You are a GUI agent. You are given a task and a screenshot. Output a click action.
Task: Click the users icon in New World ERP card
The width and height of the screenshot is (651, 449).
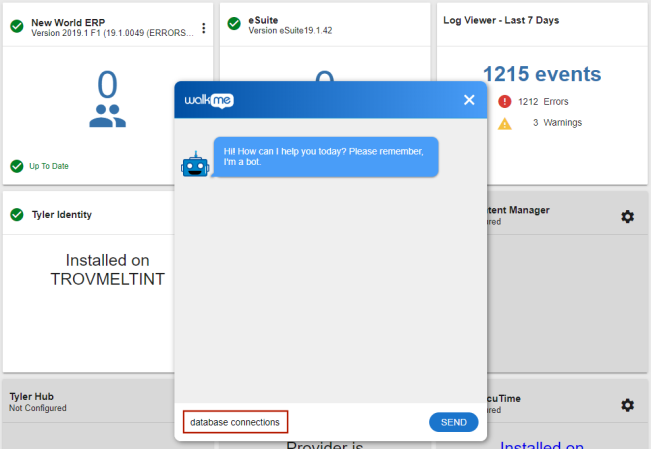pyautogui.click(x=107, y=116)
